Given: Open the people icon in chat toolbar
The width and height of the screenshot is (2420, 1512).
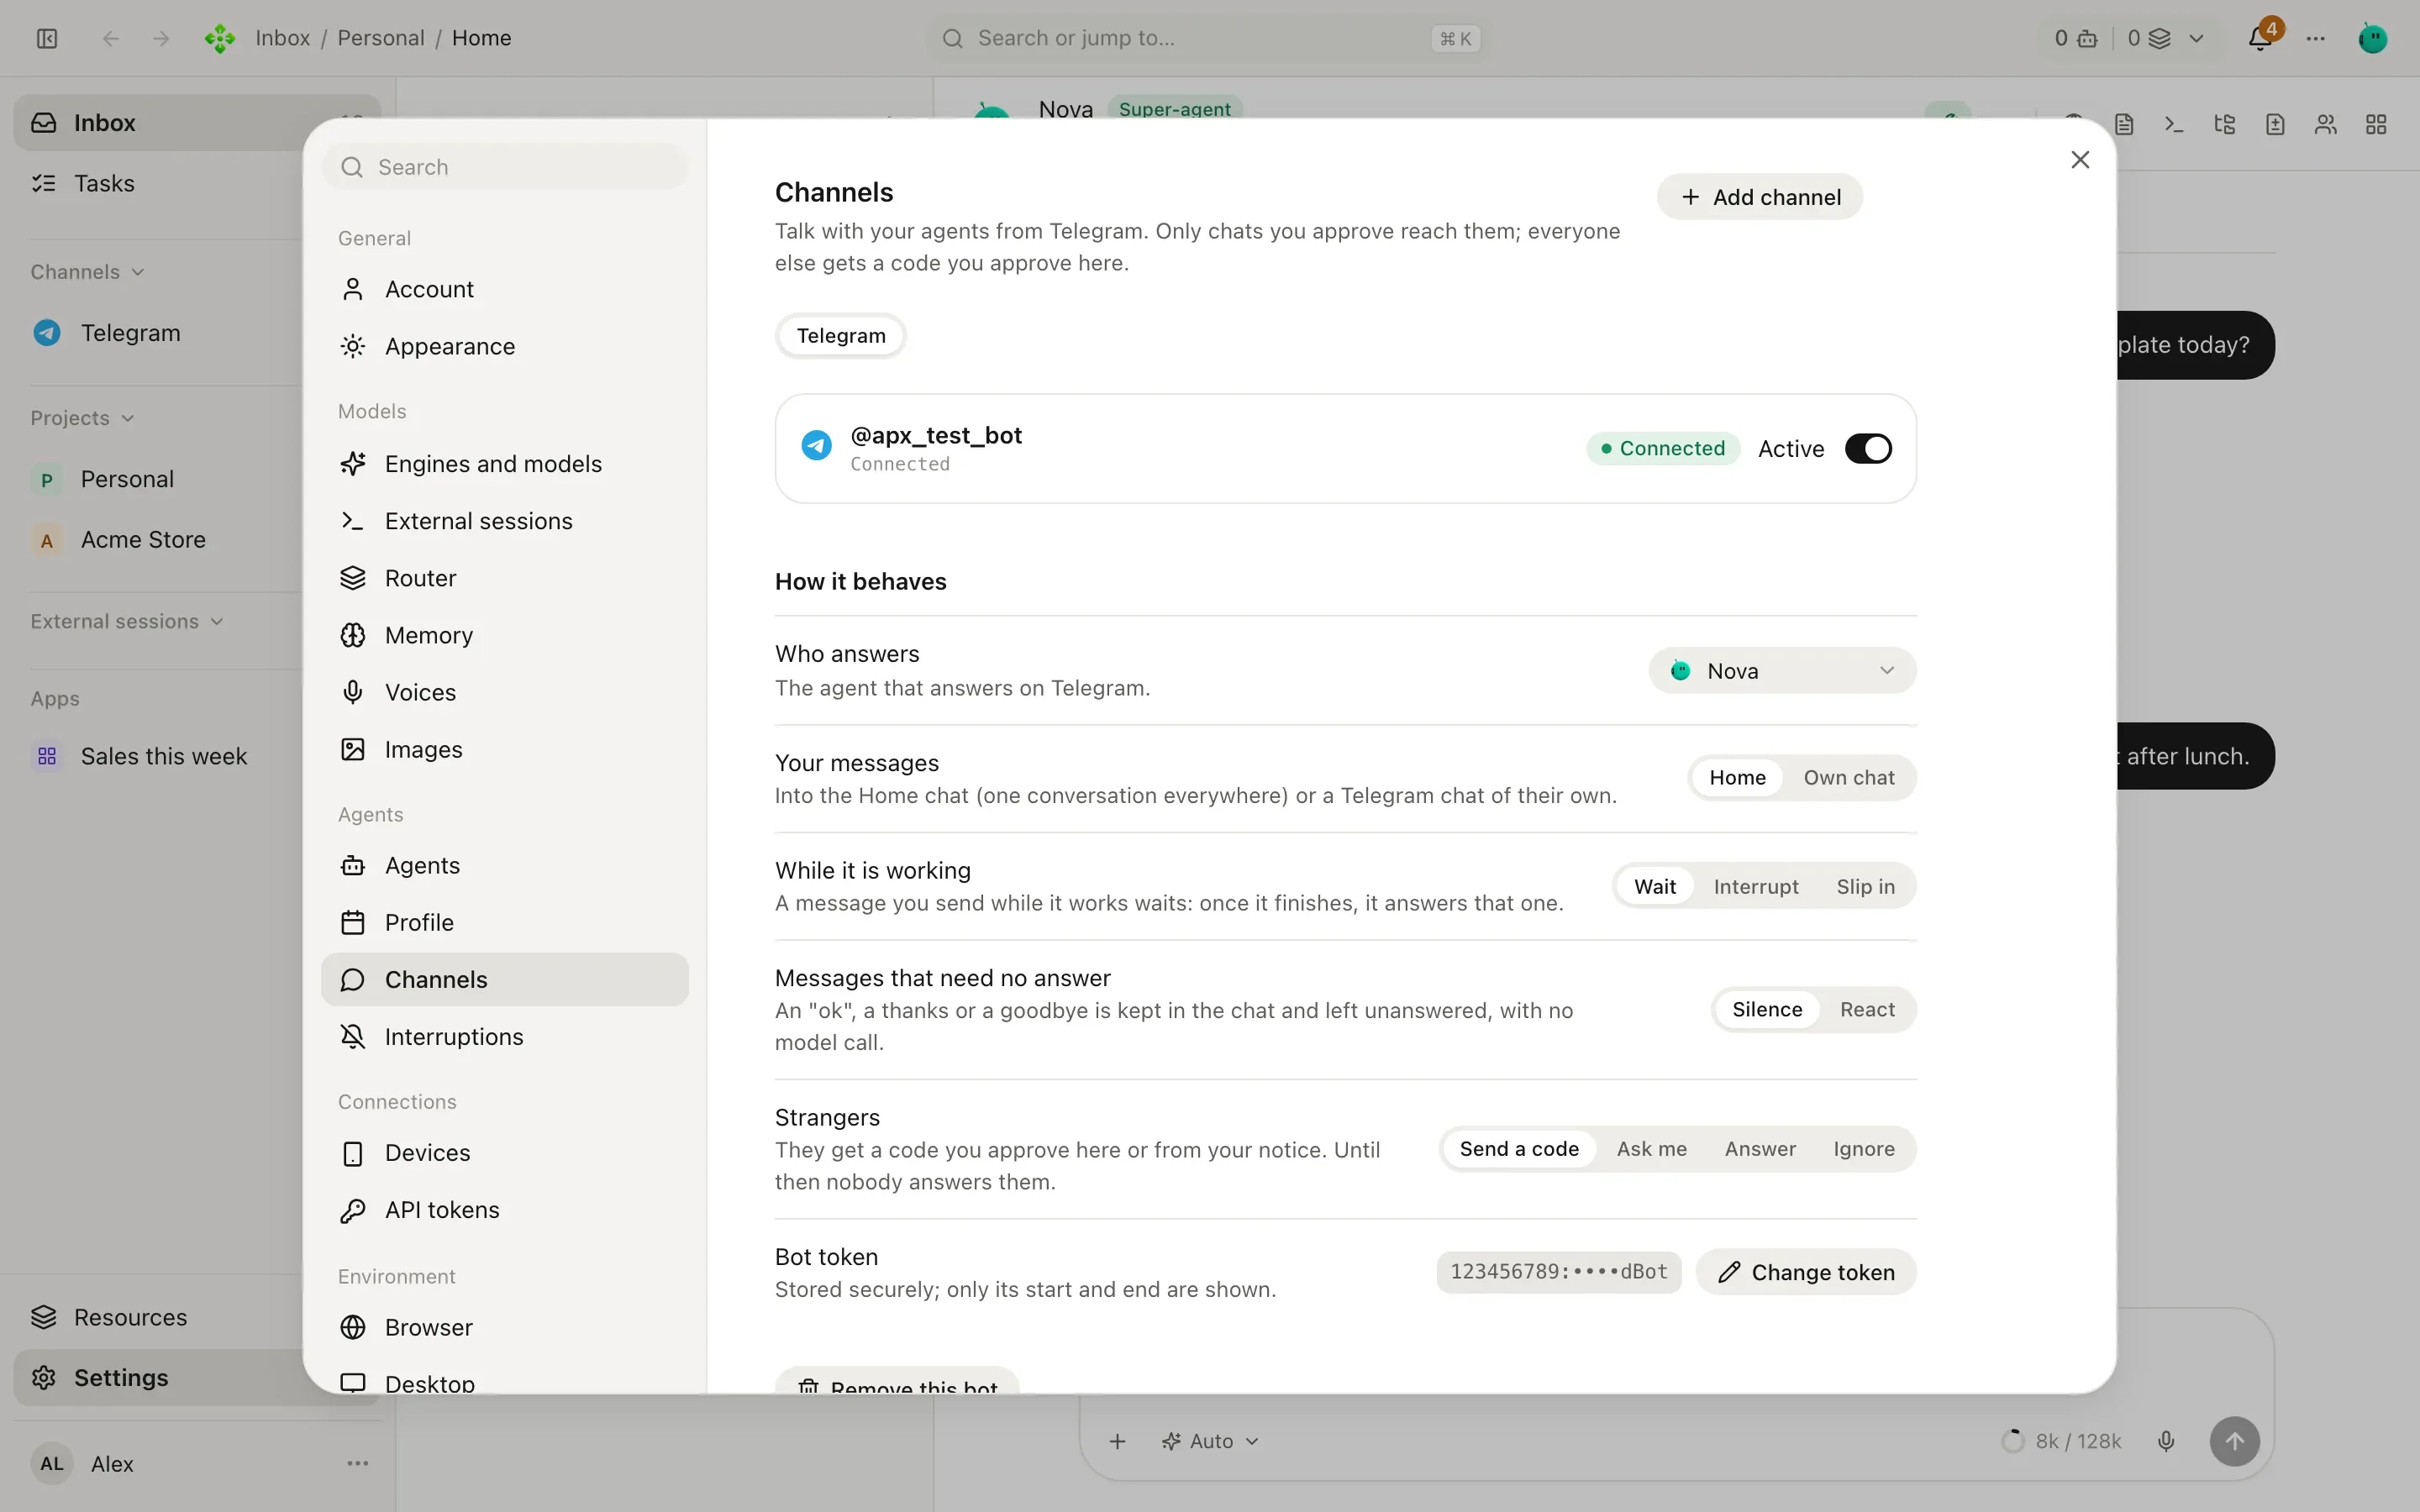Looking at the screenshot, I should coord(2326,124).
